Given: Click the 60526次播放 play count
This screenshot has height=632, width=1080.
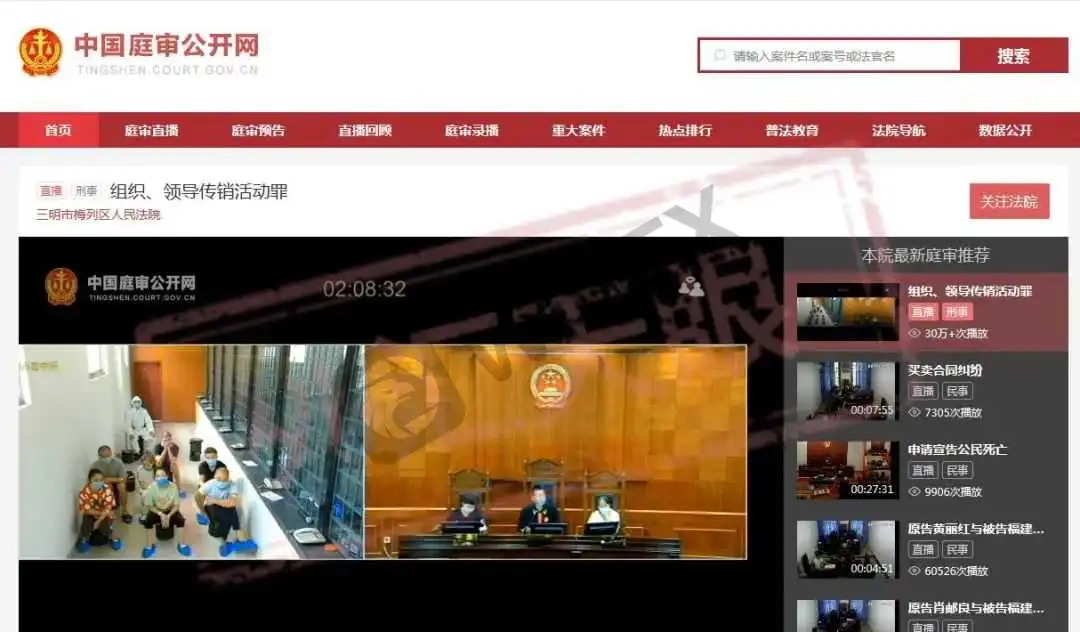Looking at the screenshot, I should pyautogui.click(x=956, y=571).
